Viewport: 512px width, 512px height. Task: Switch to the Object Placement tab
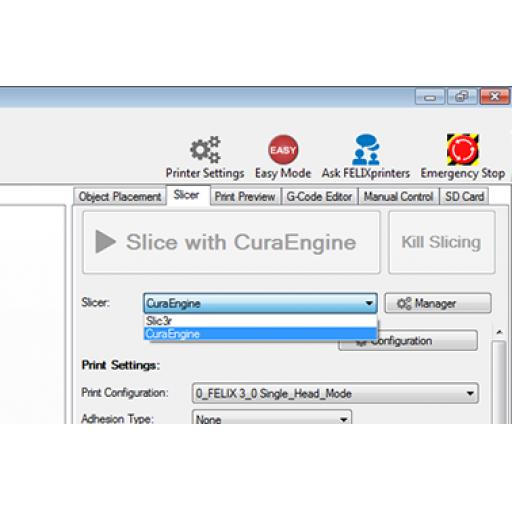120,197
